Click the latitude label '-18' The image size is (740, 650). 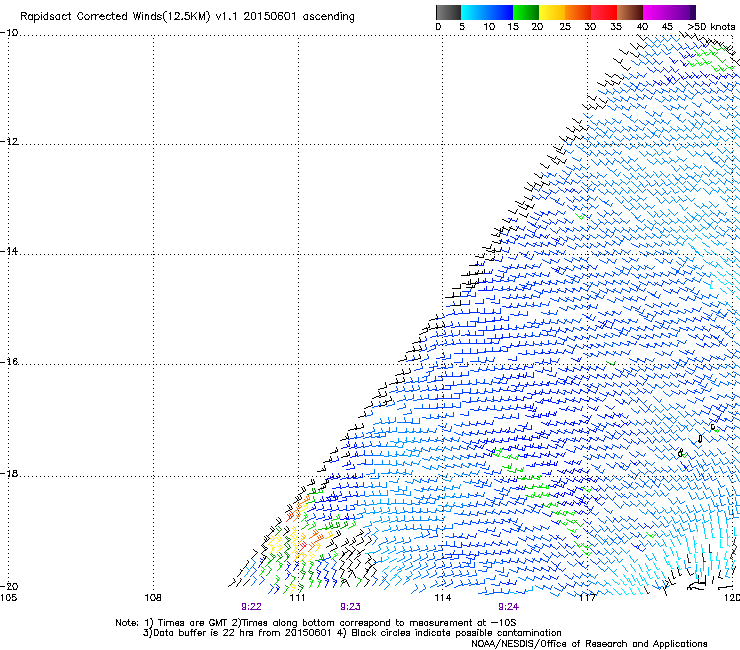pyautogui.click(x=9, y=473)
